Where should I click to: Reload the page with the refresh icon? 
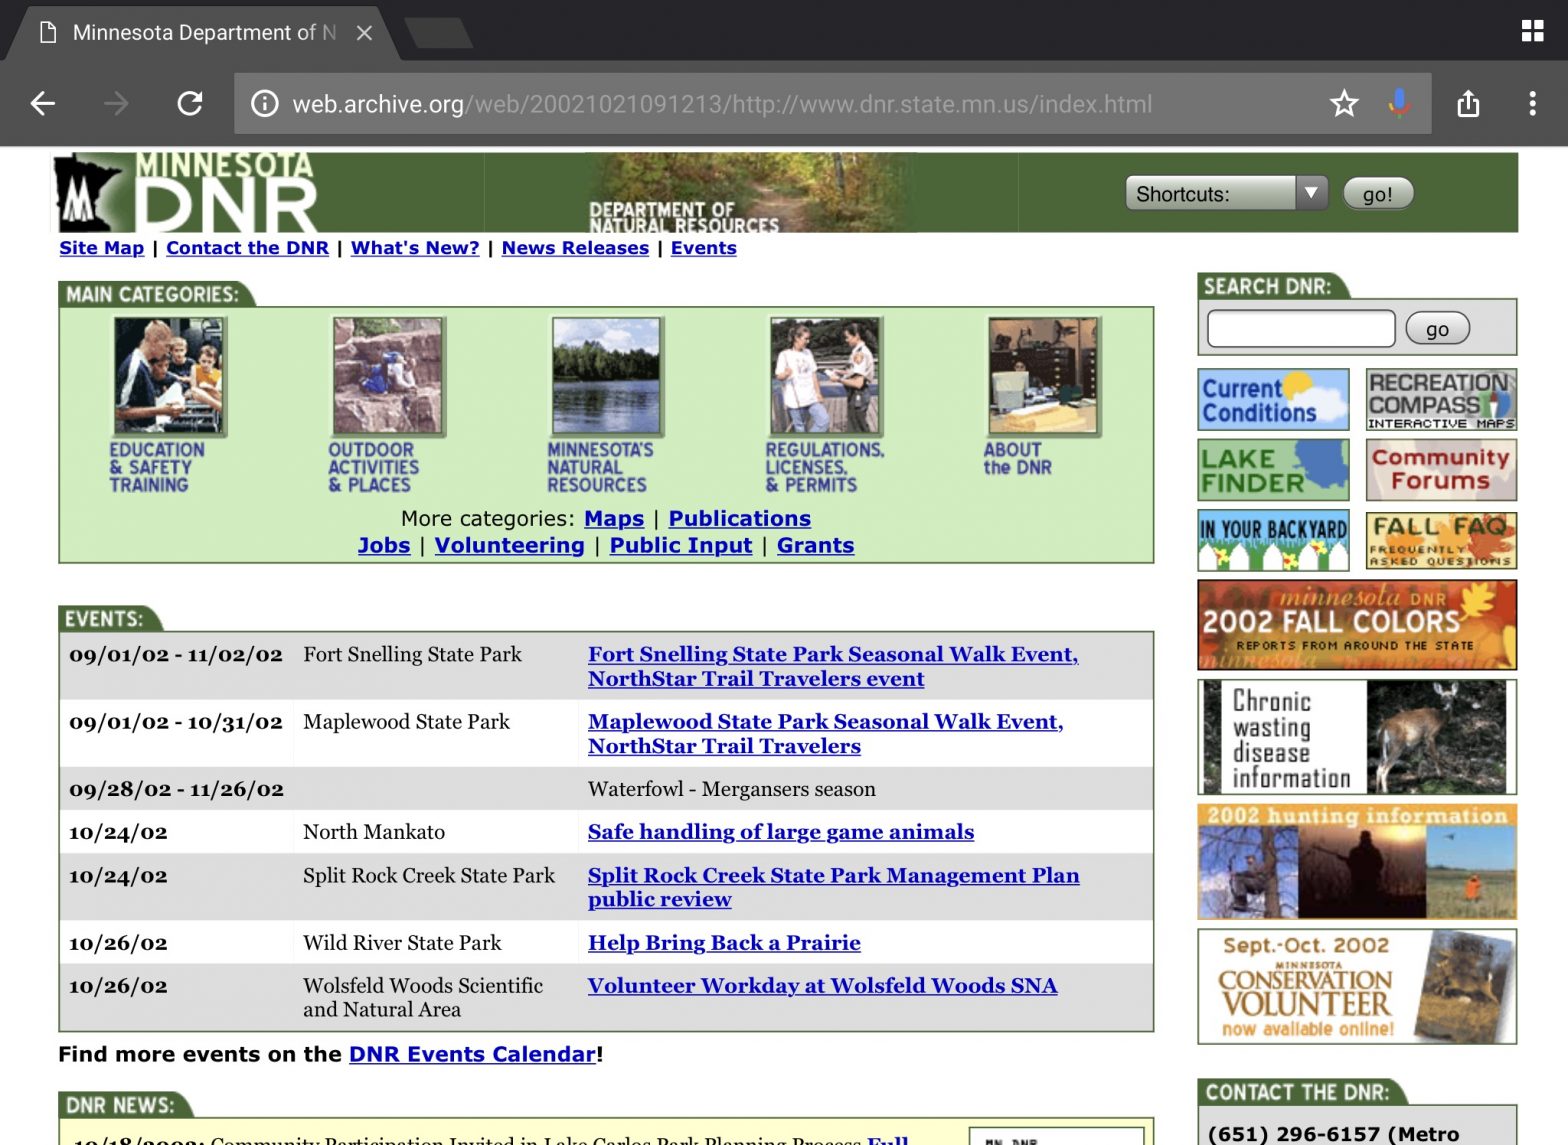pyautogui.click(x=190, y=103)
